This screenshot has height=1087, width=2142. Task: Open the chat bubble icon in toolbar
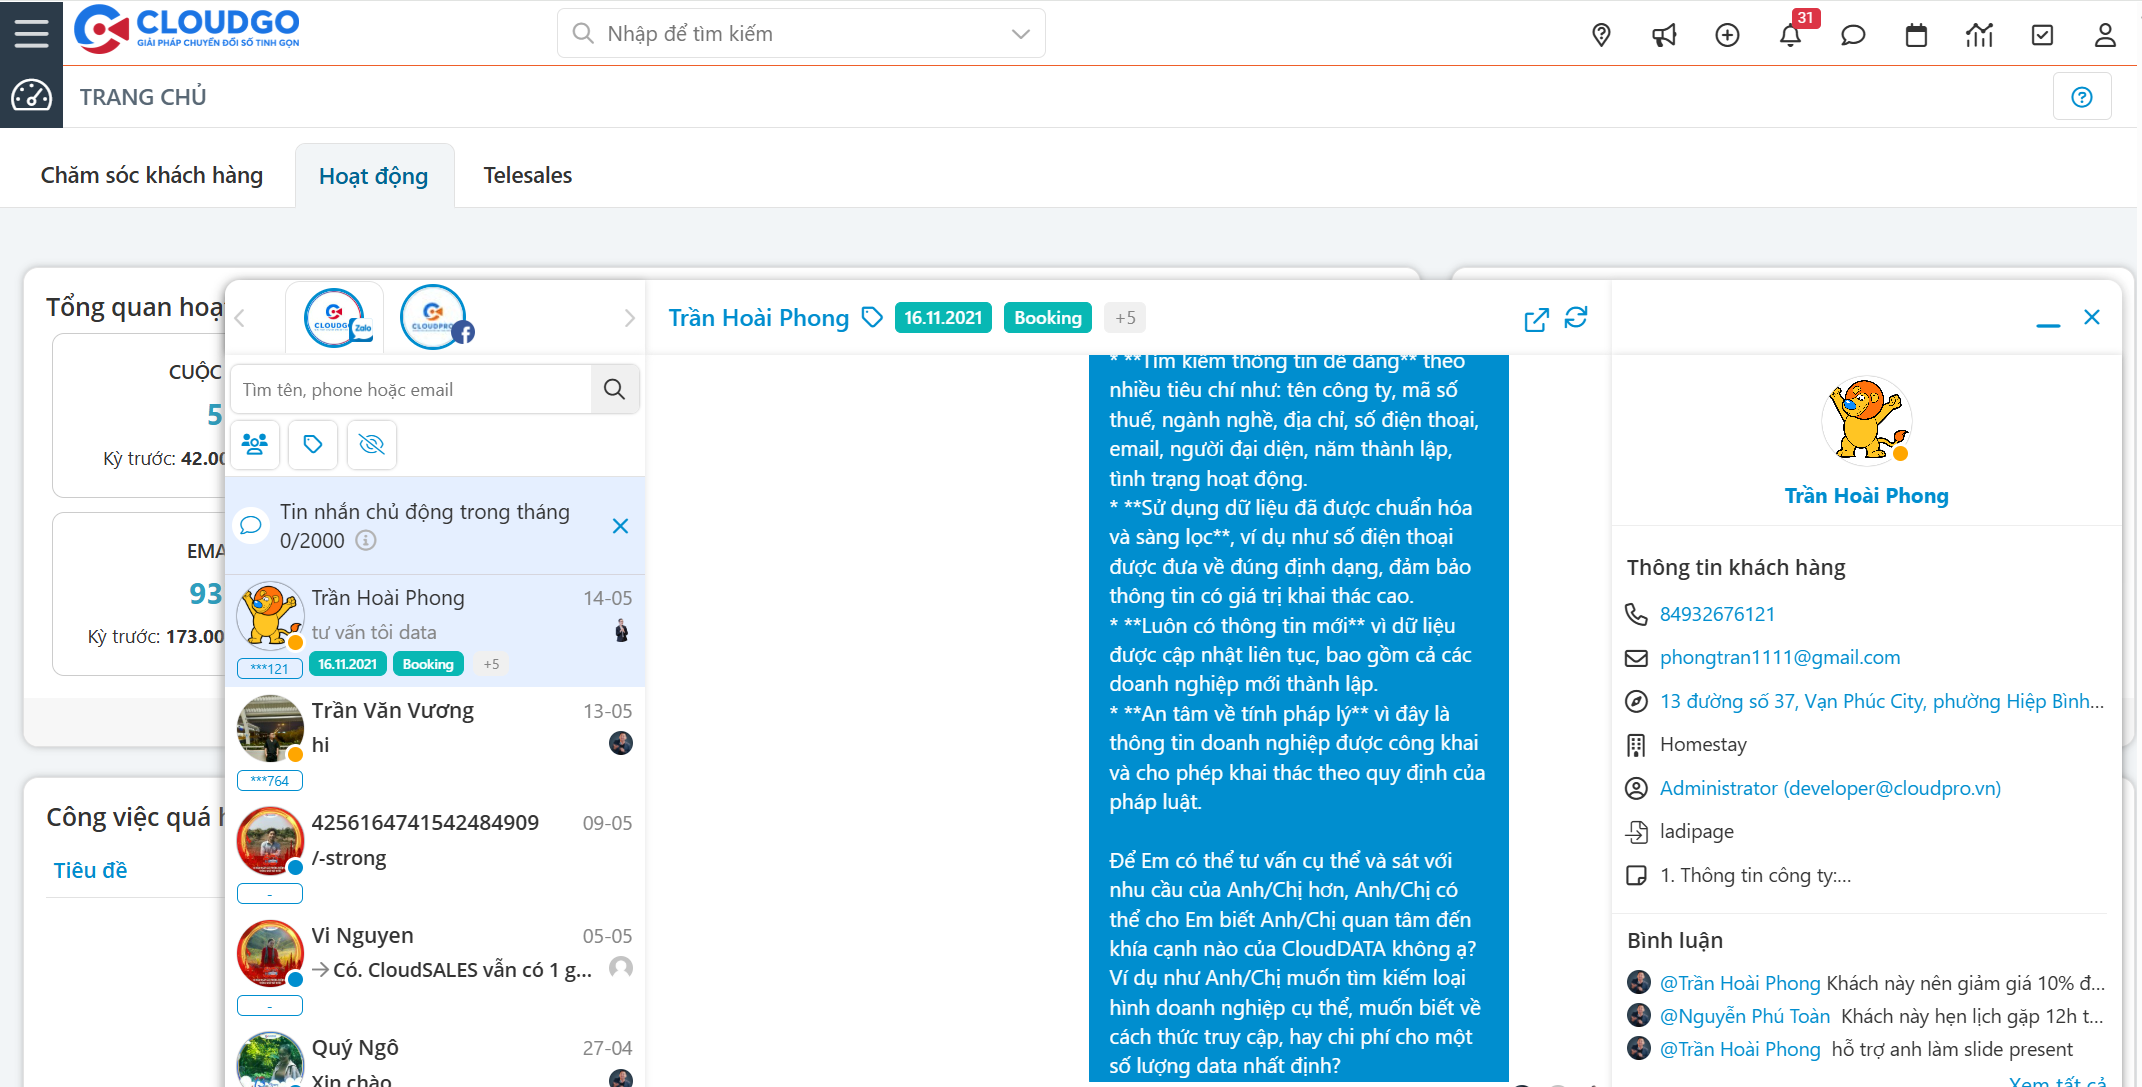tap(1853, 34)
